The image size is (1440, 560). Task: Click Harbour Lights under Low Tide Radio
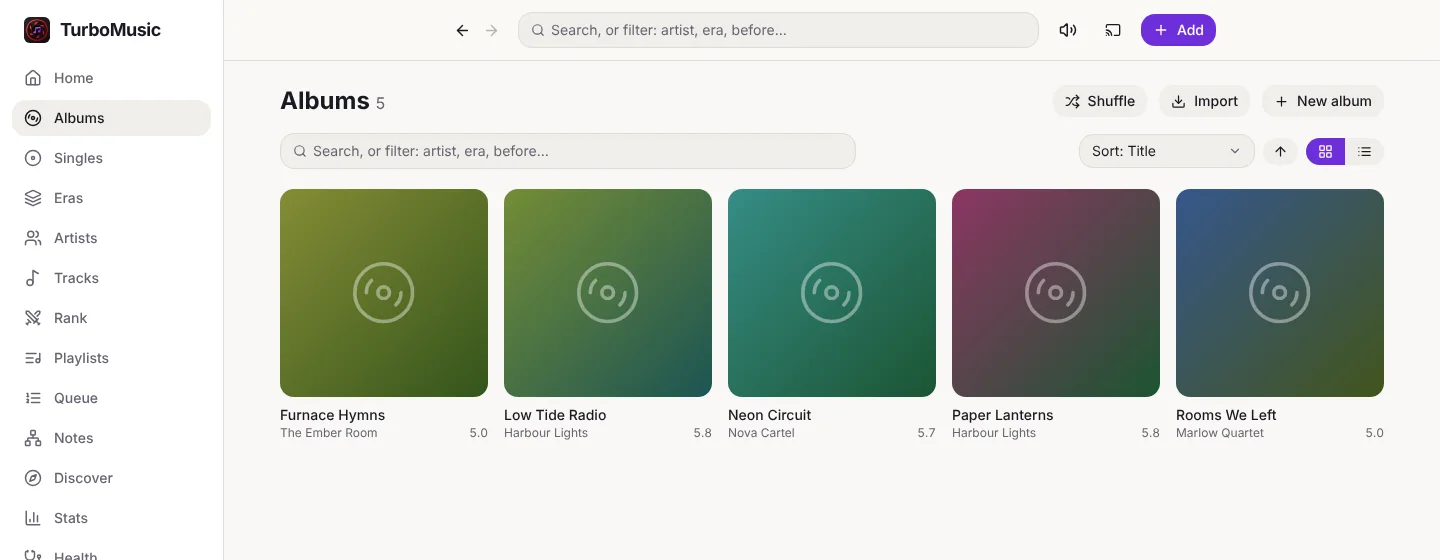pos(546,433)
